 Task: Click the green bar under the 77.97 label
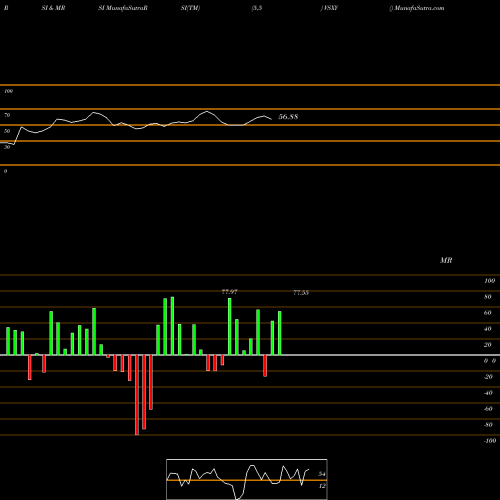pos(229,327)
